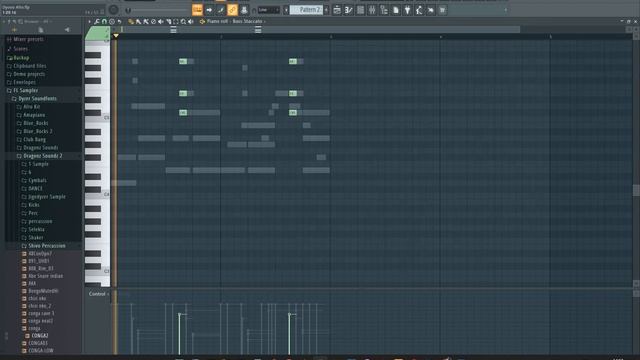Open the Line snap dropdown
640x360 pixels.
[x=269, y=10]
